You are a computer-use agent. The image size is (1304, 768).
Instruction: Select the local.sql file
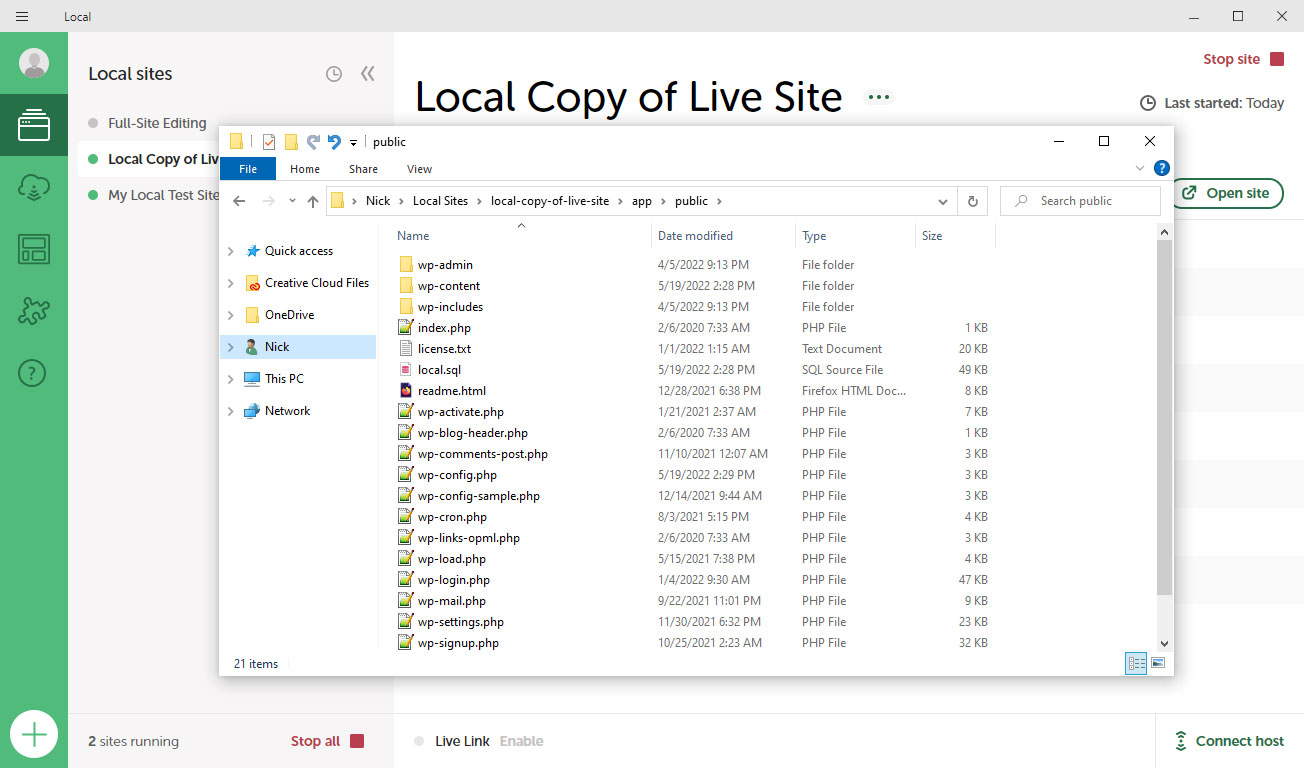[x=439, y=370]
